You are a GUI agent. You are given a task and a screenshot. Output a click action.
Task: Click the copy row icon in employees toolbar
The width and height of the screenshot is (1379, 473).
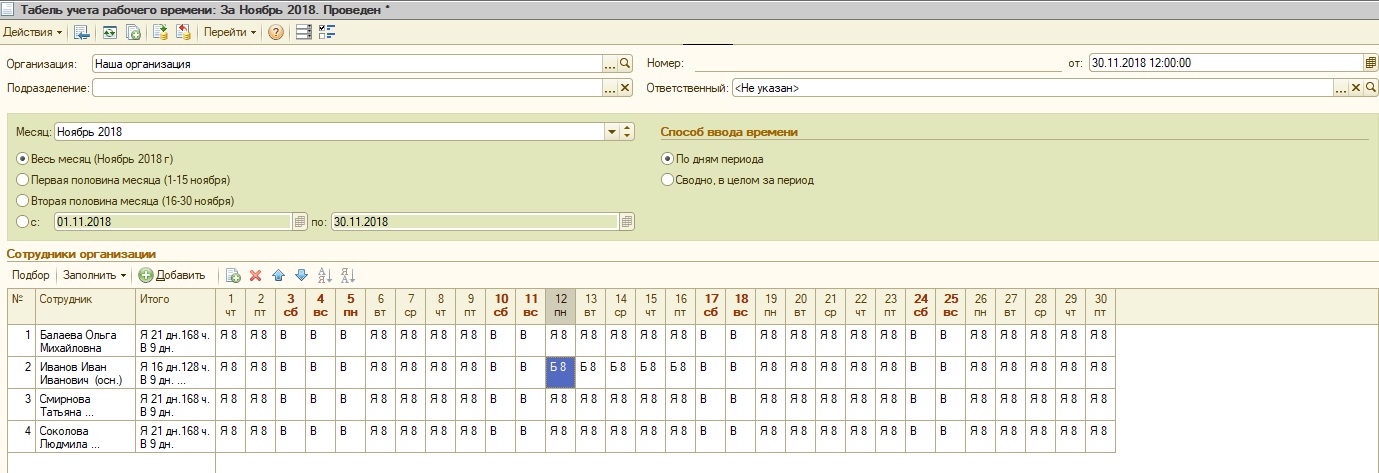(233, 275)
